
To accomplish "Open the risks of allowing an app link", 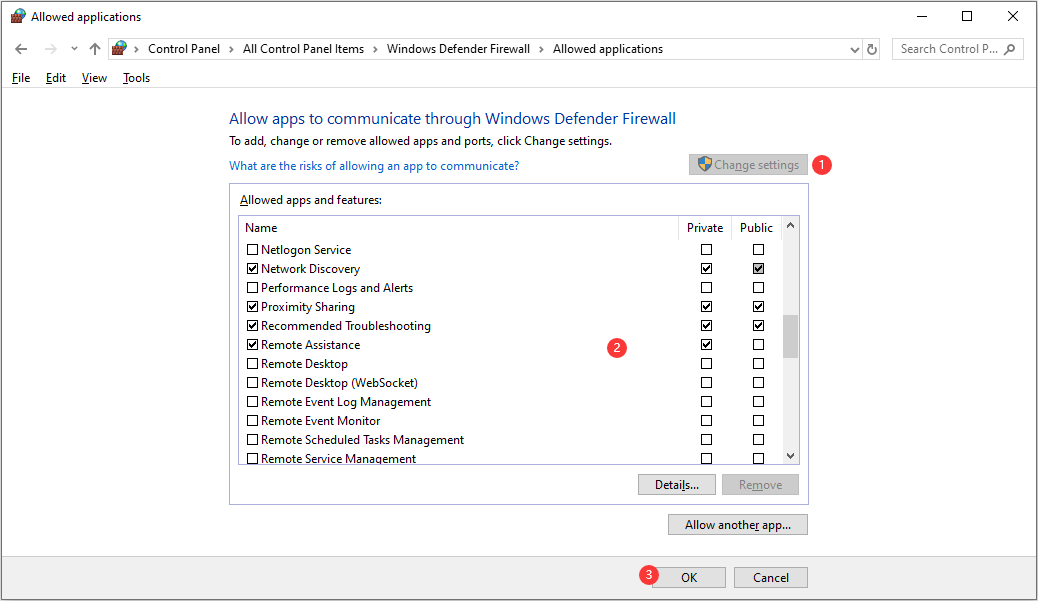I will [374, 166].
